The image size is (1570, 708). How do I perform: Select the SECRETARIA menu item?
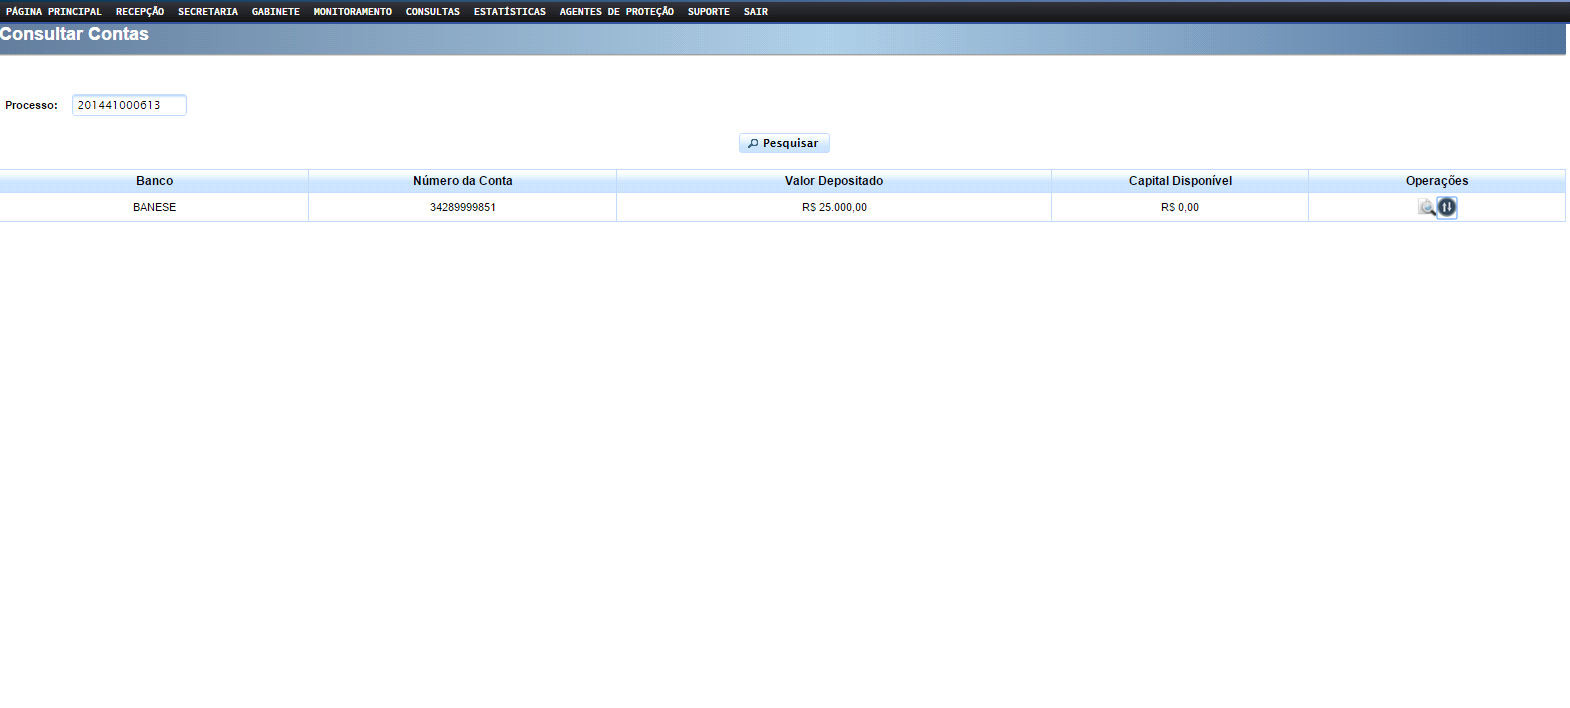(x=208, y=12)
